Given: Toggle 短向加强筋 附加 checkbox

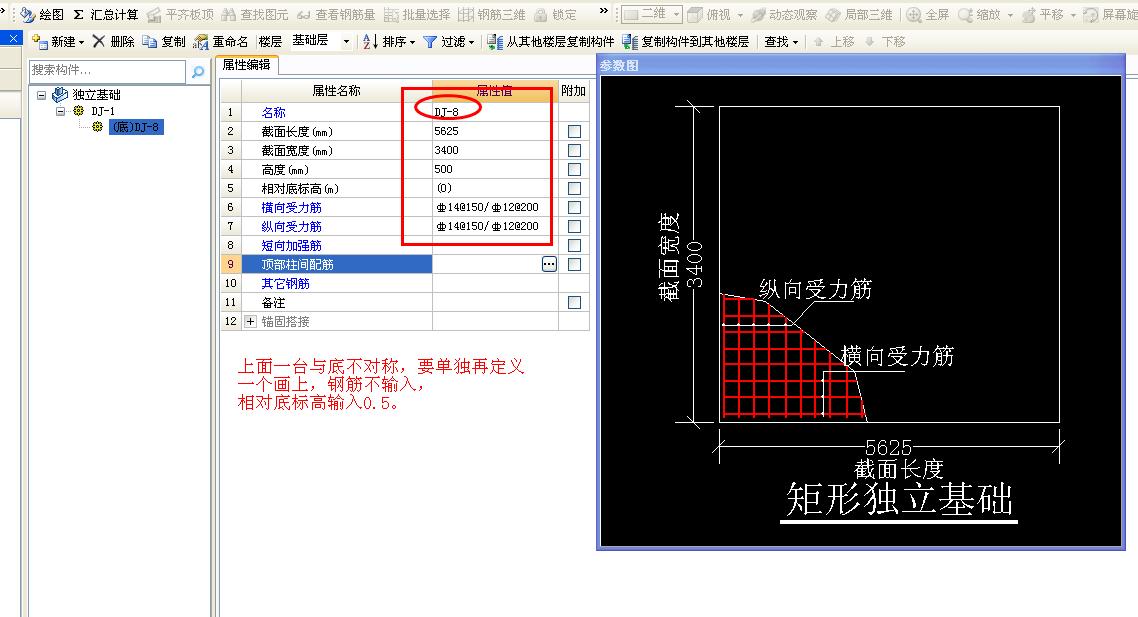Looking at the screenshot, I should point(574,245).
